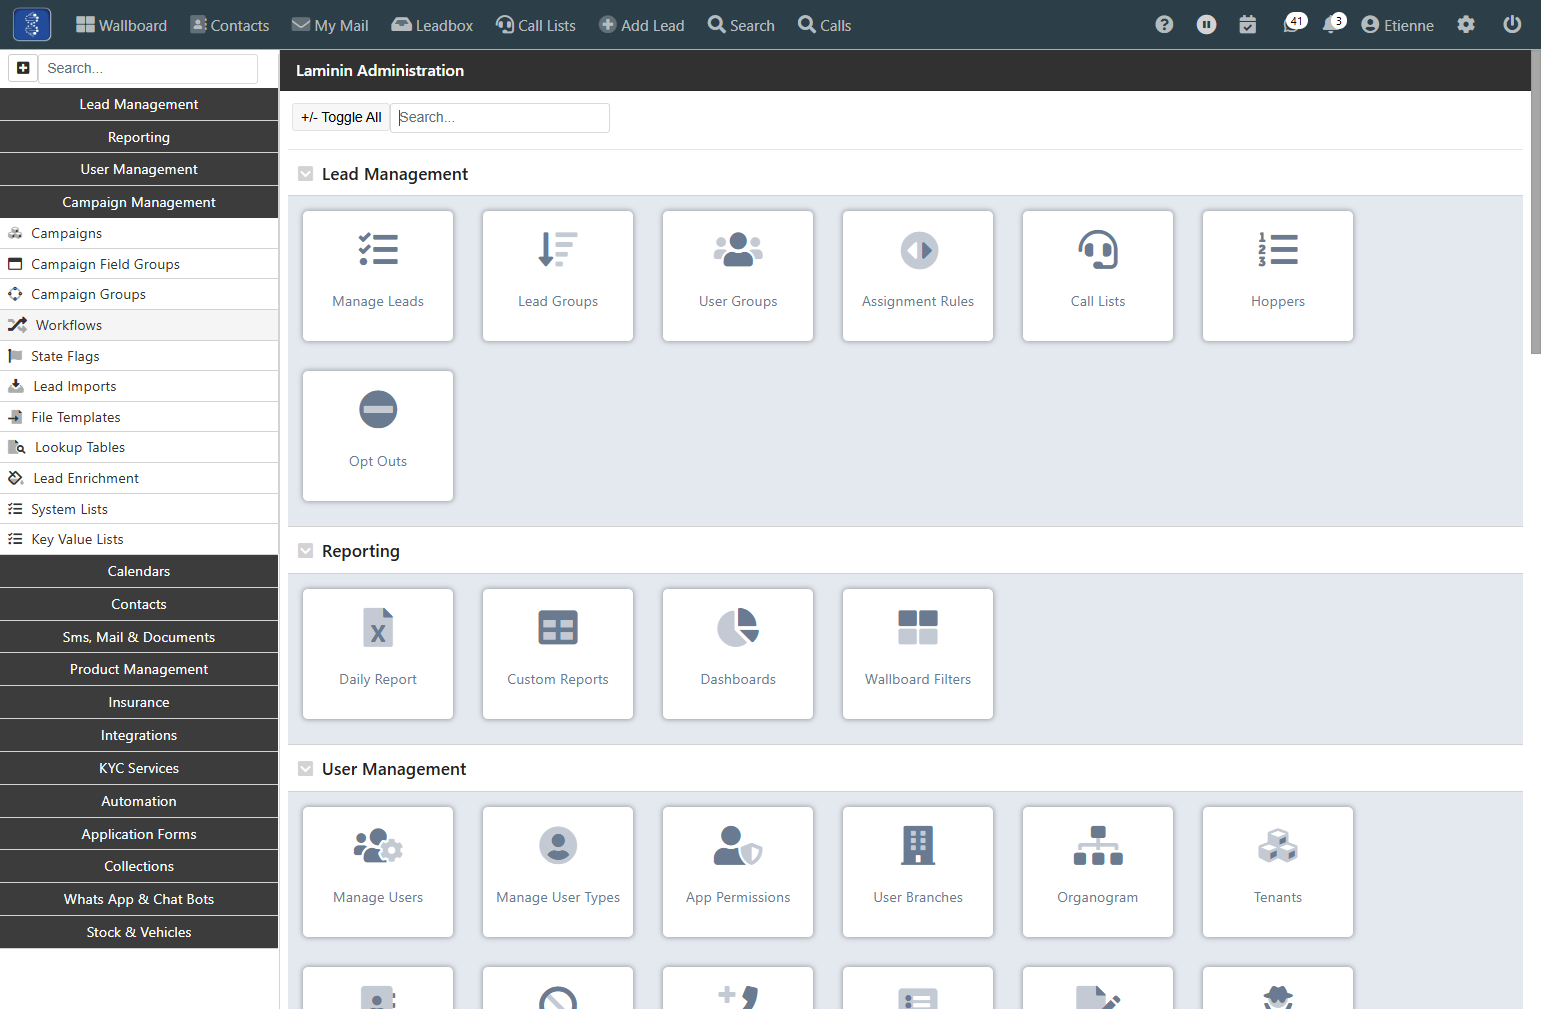Open the Dashboards tile
The image size is (1541, 1031).
coord(738,654)
